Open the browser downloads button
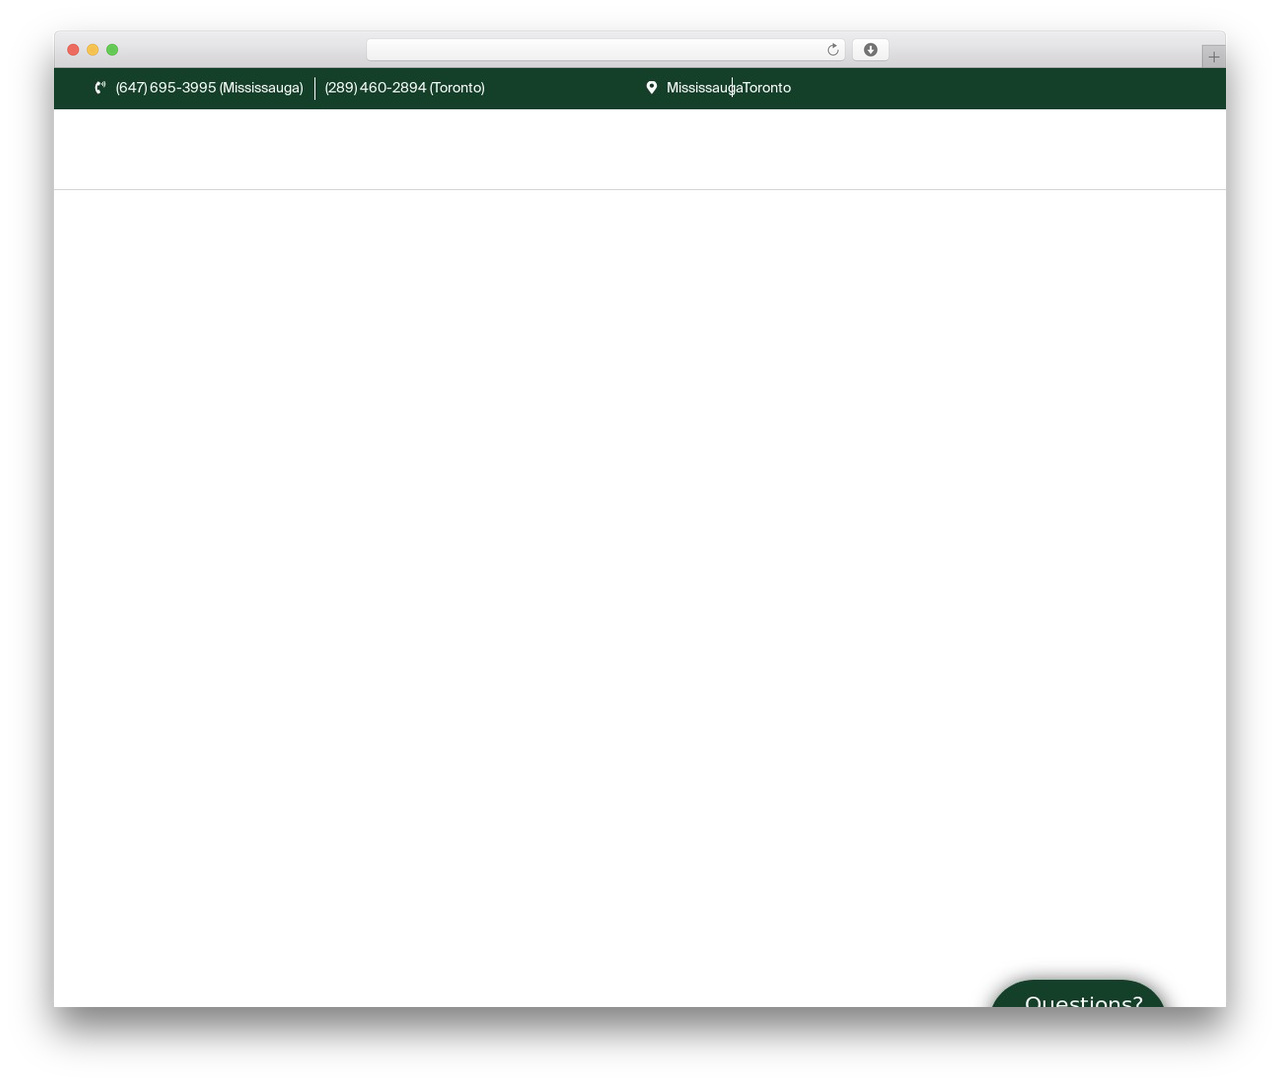 pos(870,50)
